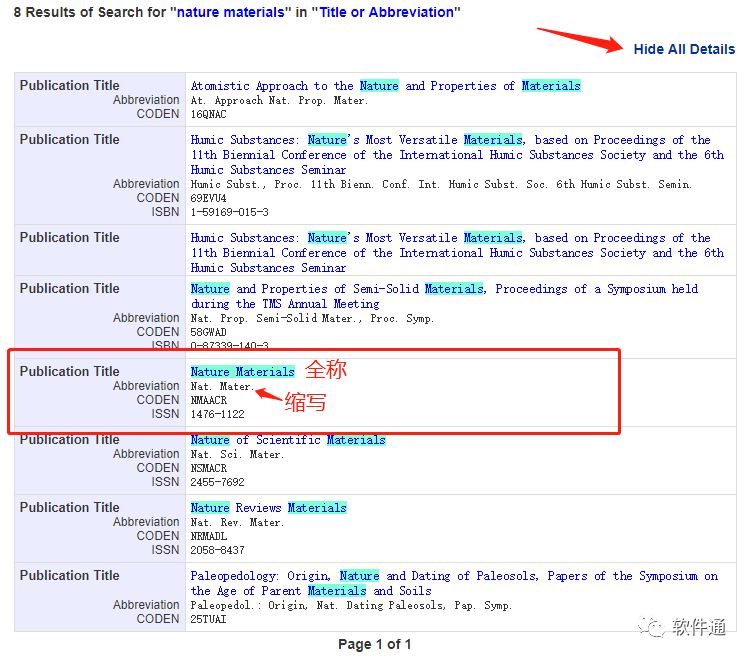Open the Nature Reviews Materials title
This screenshot has height=659, width=749.
pos(268,508)
